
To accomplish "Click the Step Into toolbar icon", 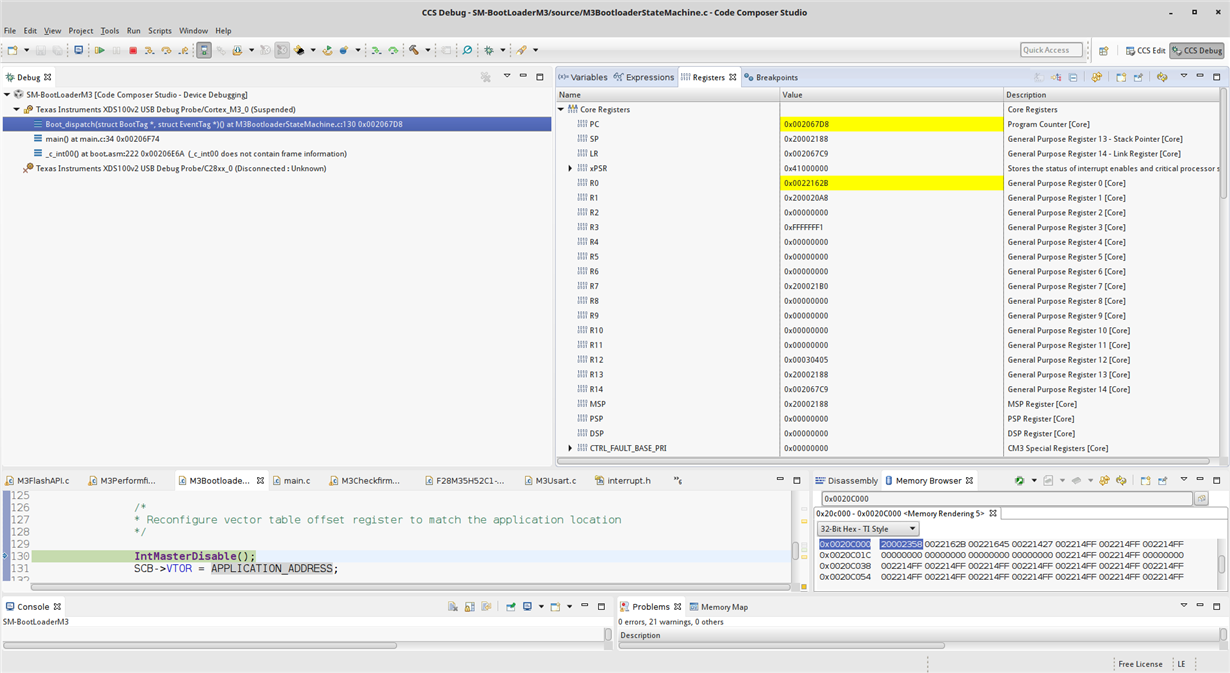I will pyautogui.click(x=150, y=50).
